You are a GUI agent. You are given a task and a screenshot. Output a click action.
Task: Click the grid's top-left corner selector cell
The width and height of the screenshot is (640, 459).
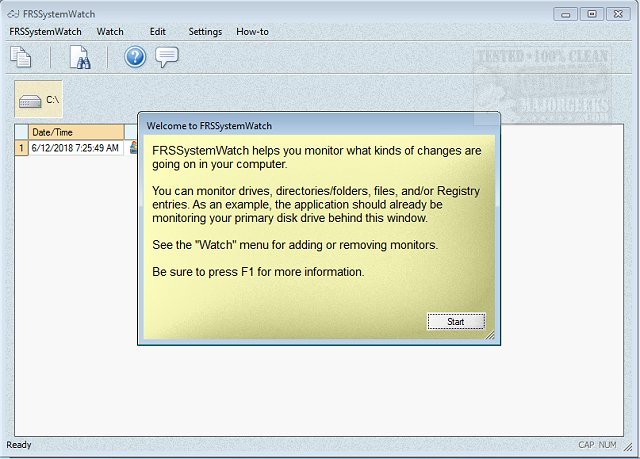(21, 132)
